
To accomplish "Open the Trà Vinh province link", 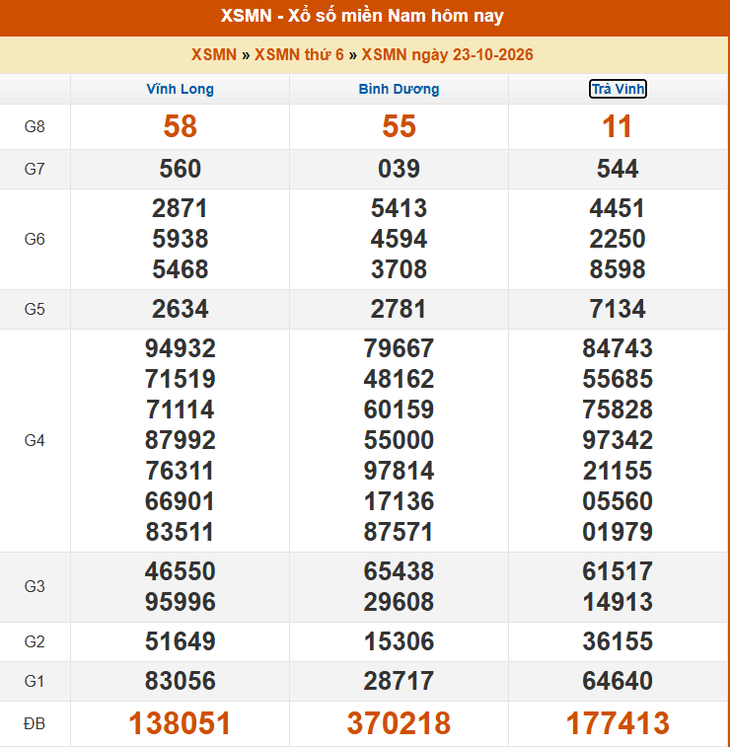I will 618,89.
